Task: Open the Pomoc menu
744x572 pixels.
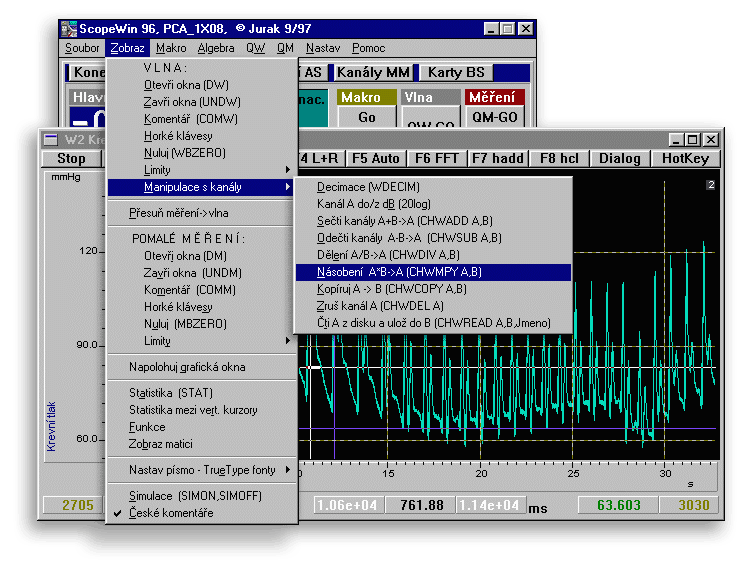Action: [x=368, y=48]
